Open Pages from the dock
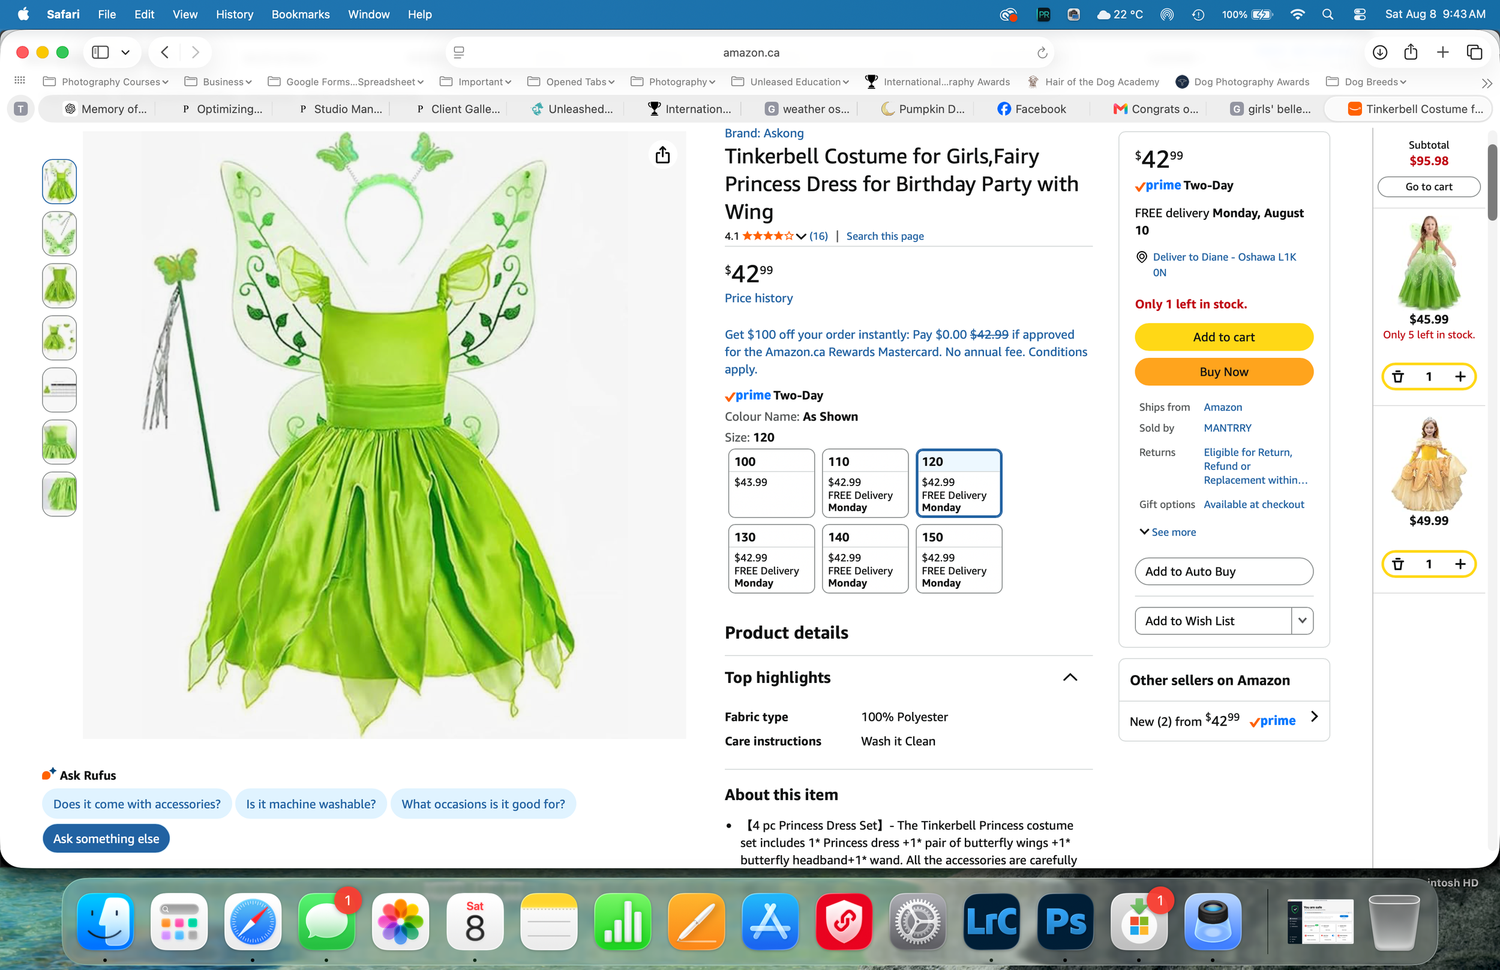 pos(696,921)
